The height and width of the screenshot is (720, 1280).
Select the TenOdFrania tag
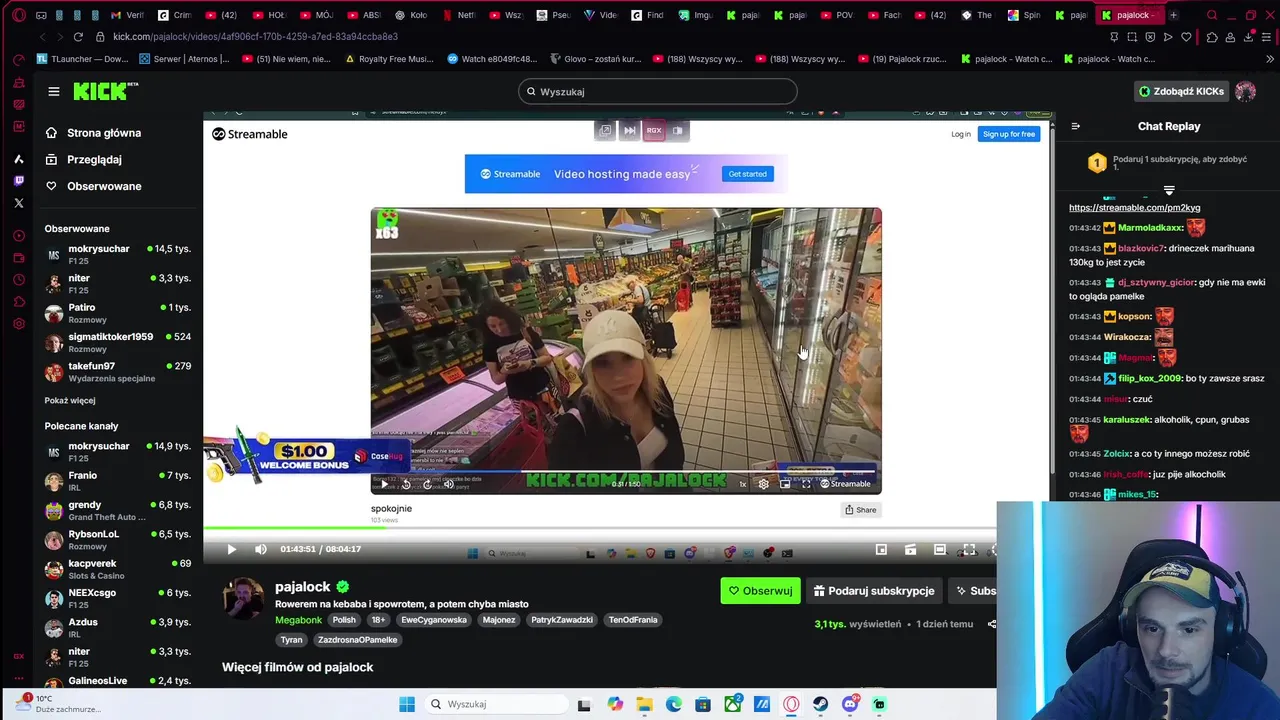pos(633,620)
